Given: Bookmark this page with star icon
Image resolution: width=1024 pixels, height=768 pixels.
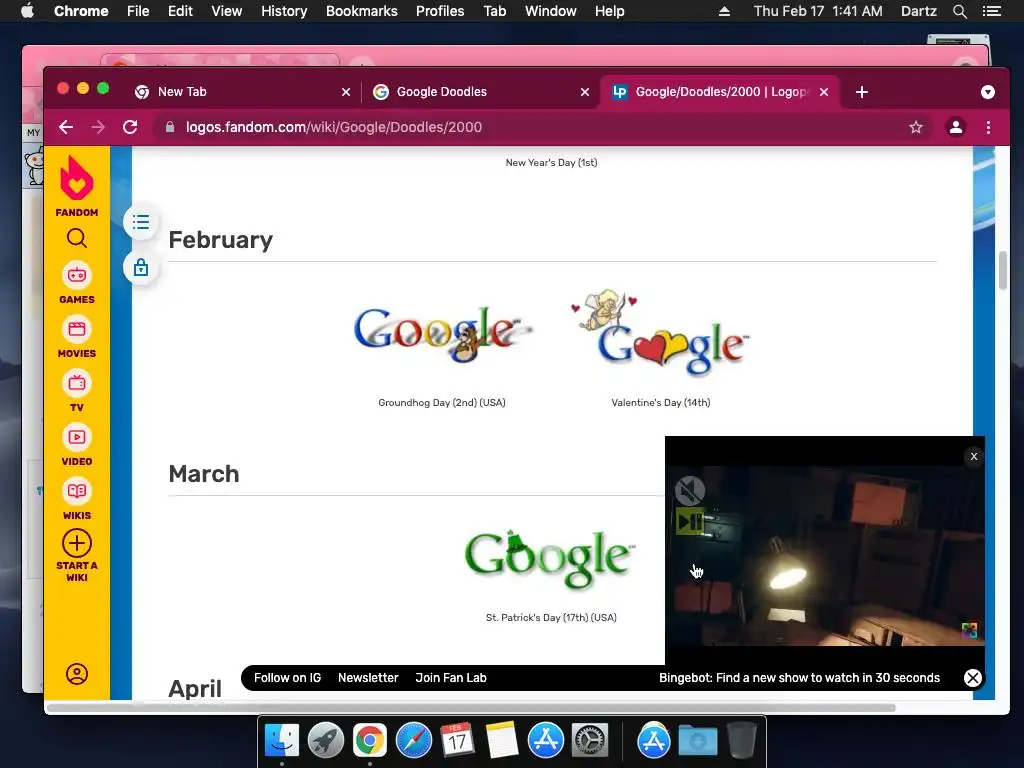Looking at the screenshot, I should [916, 127].
